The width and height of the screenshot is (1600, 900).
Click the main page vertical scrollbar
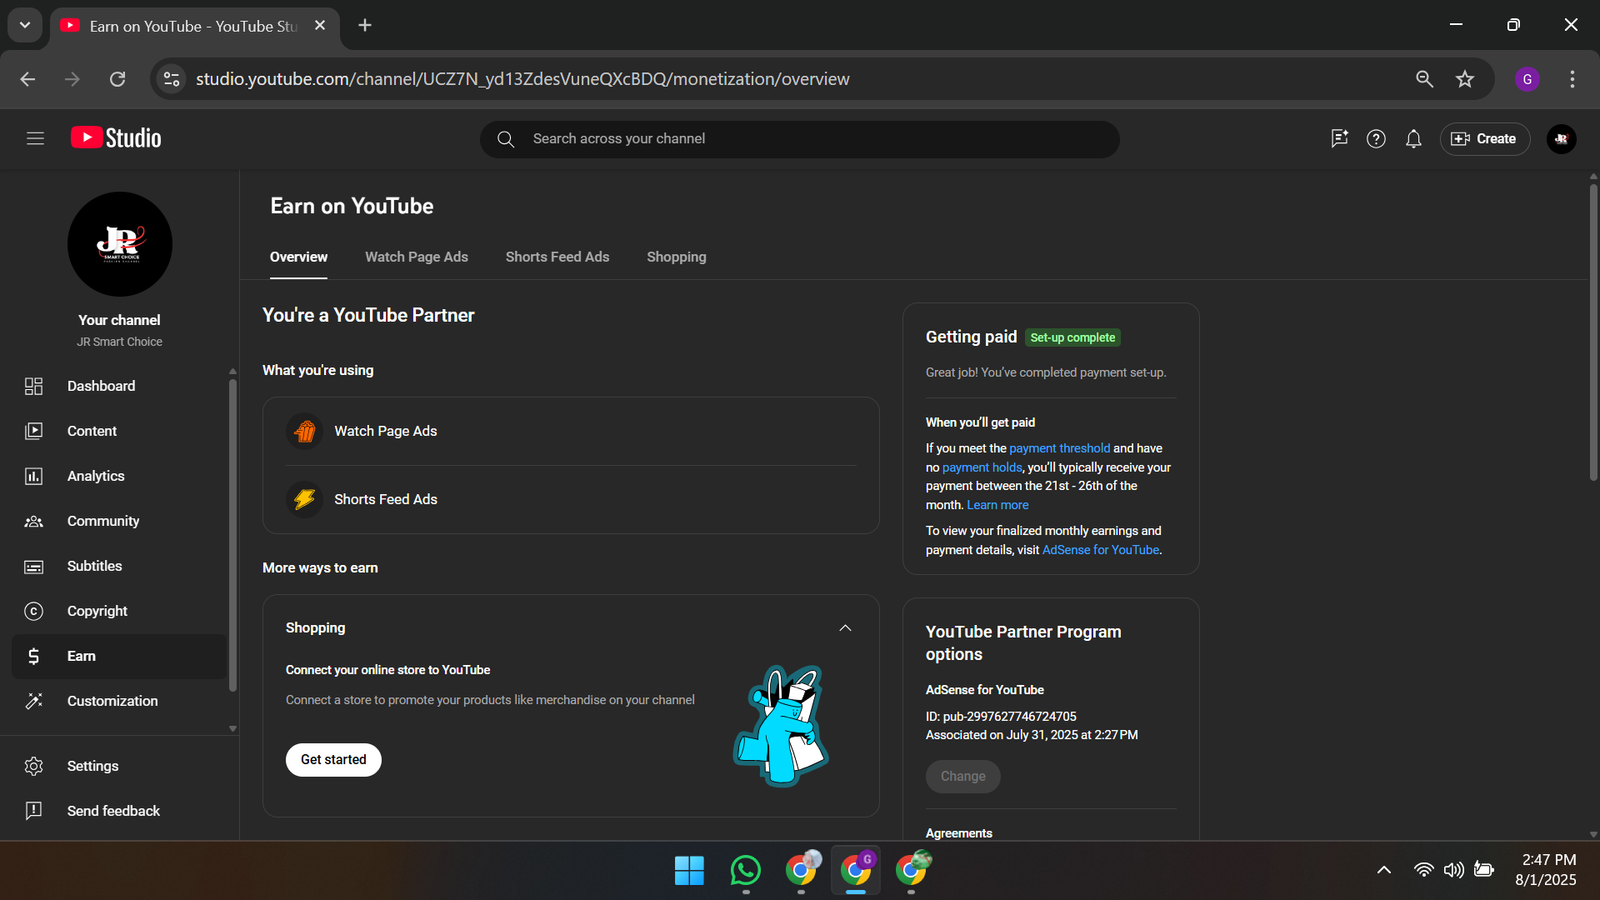point(1593,332)
